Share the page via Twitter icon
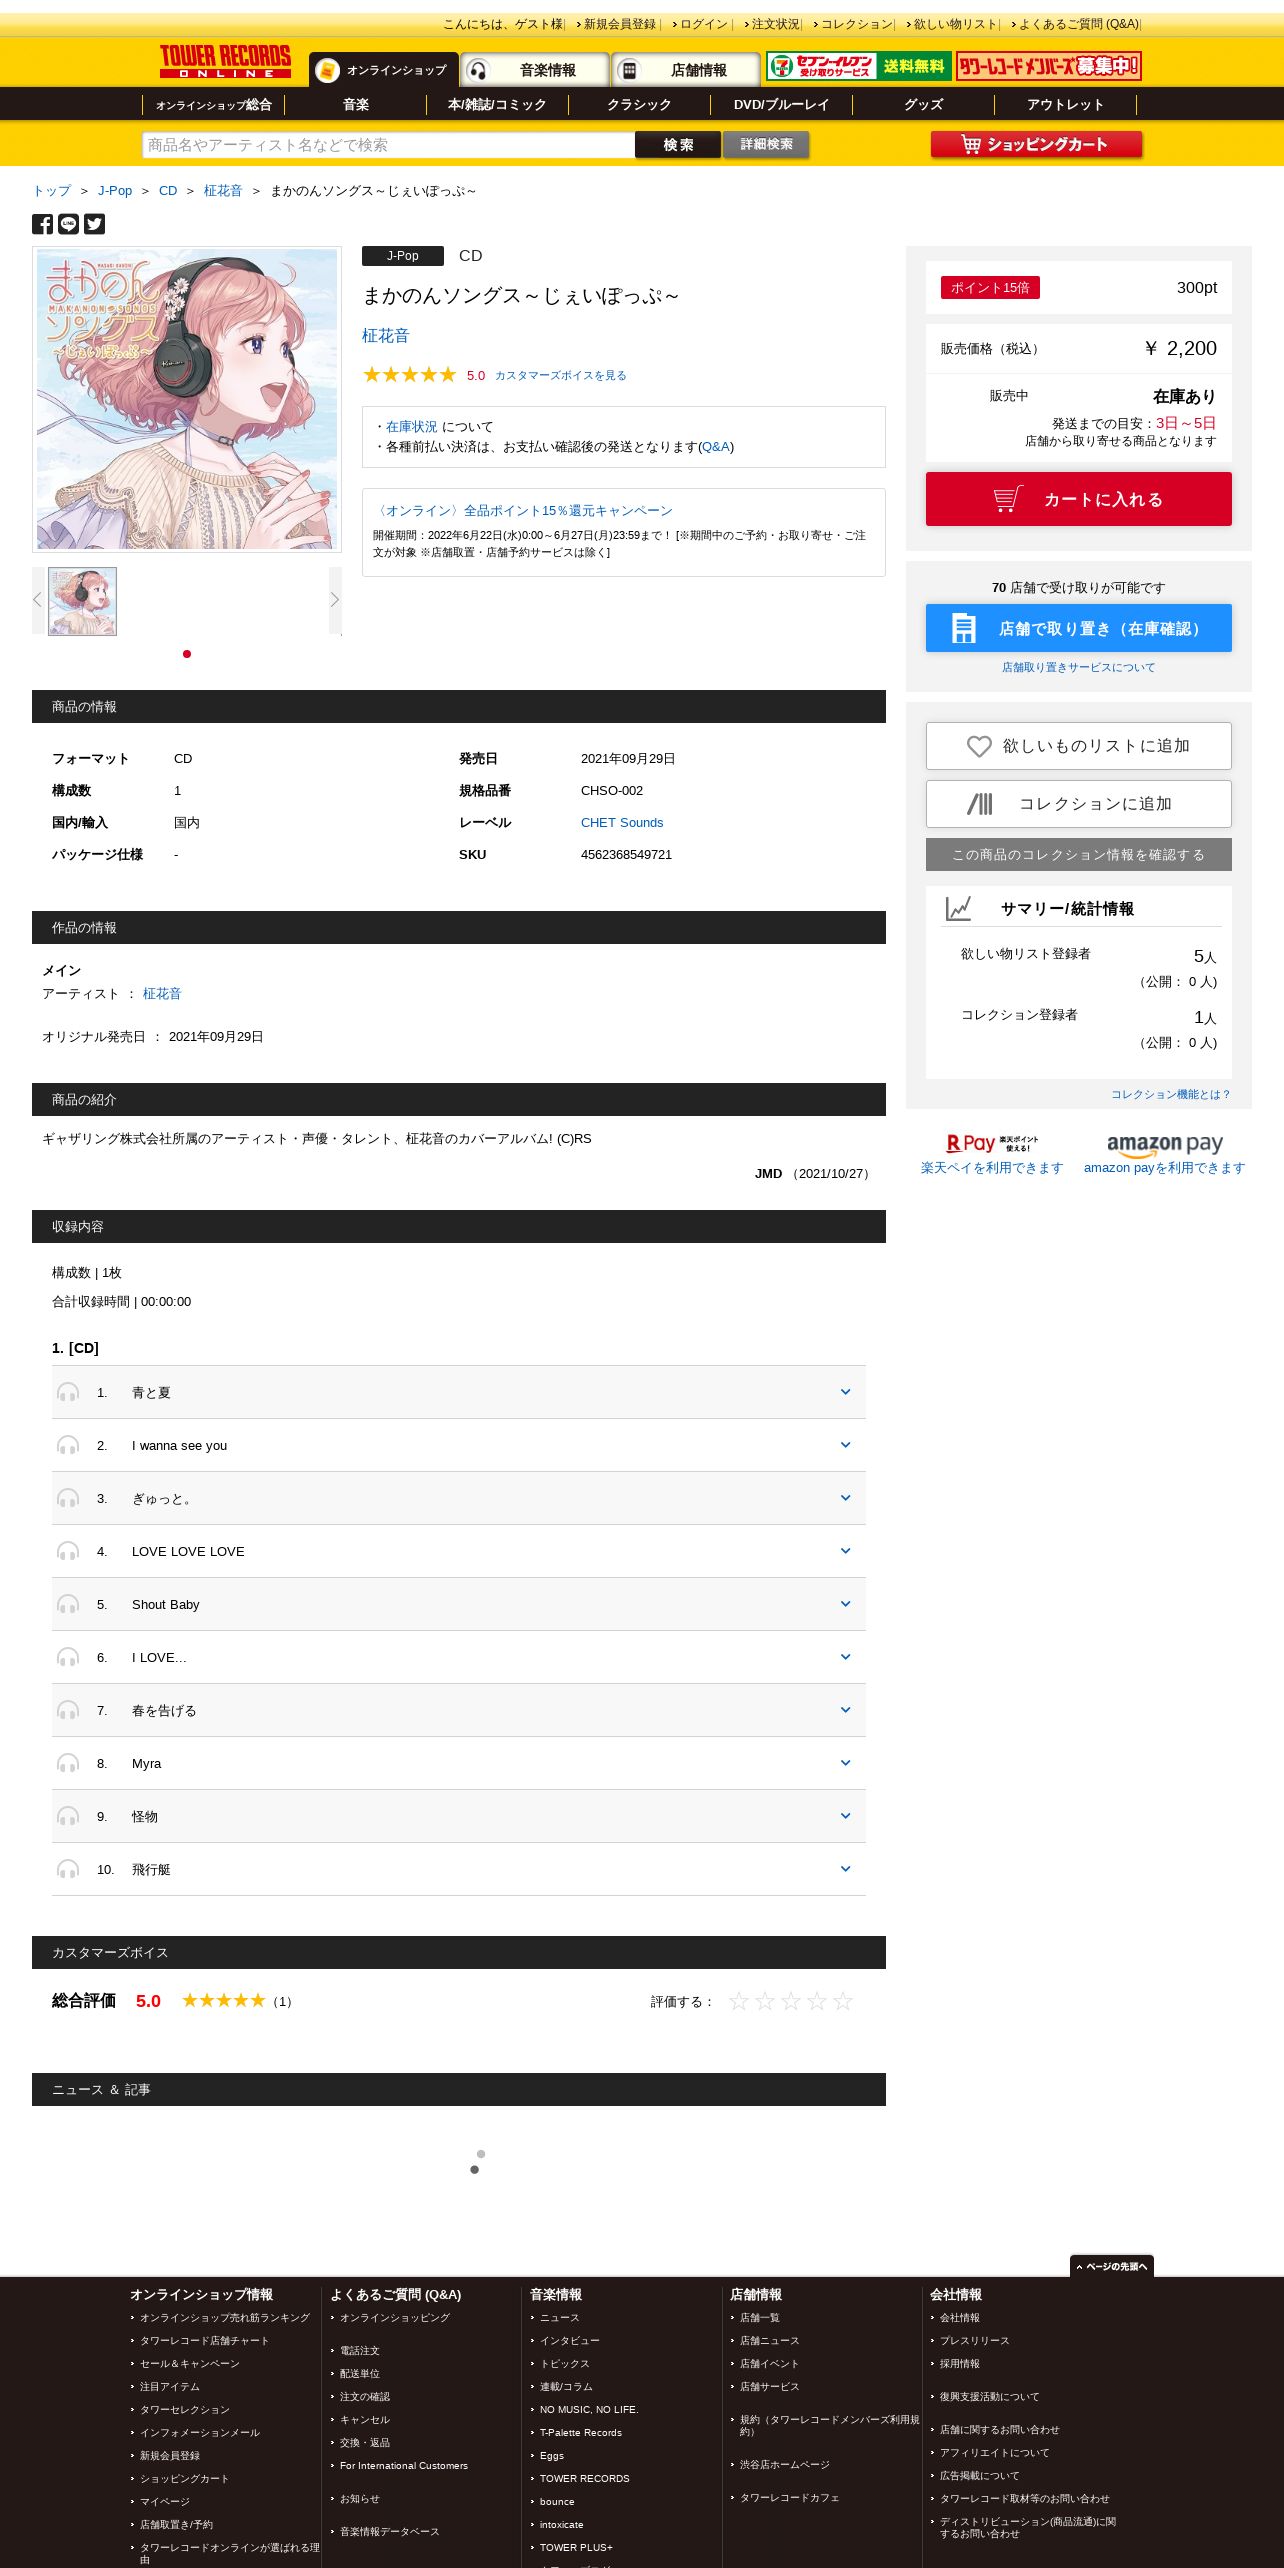1284x2568 pixels. click(94, 224)
